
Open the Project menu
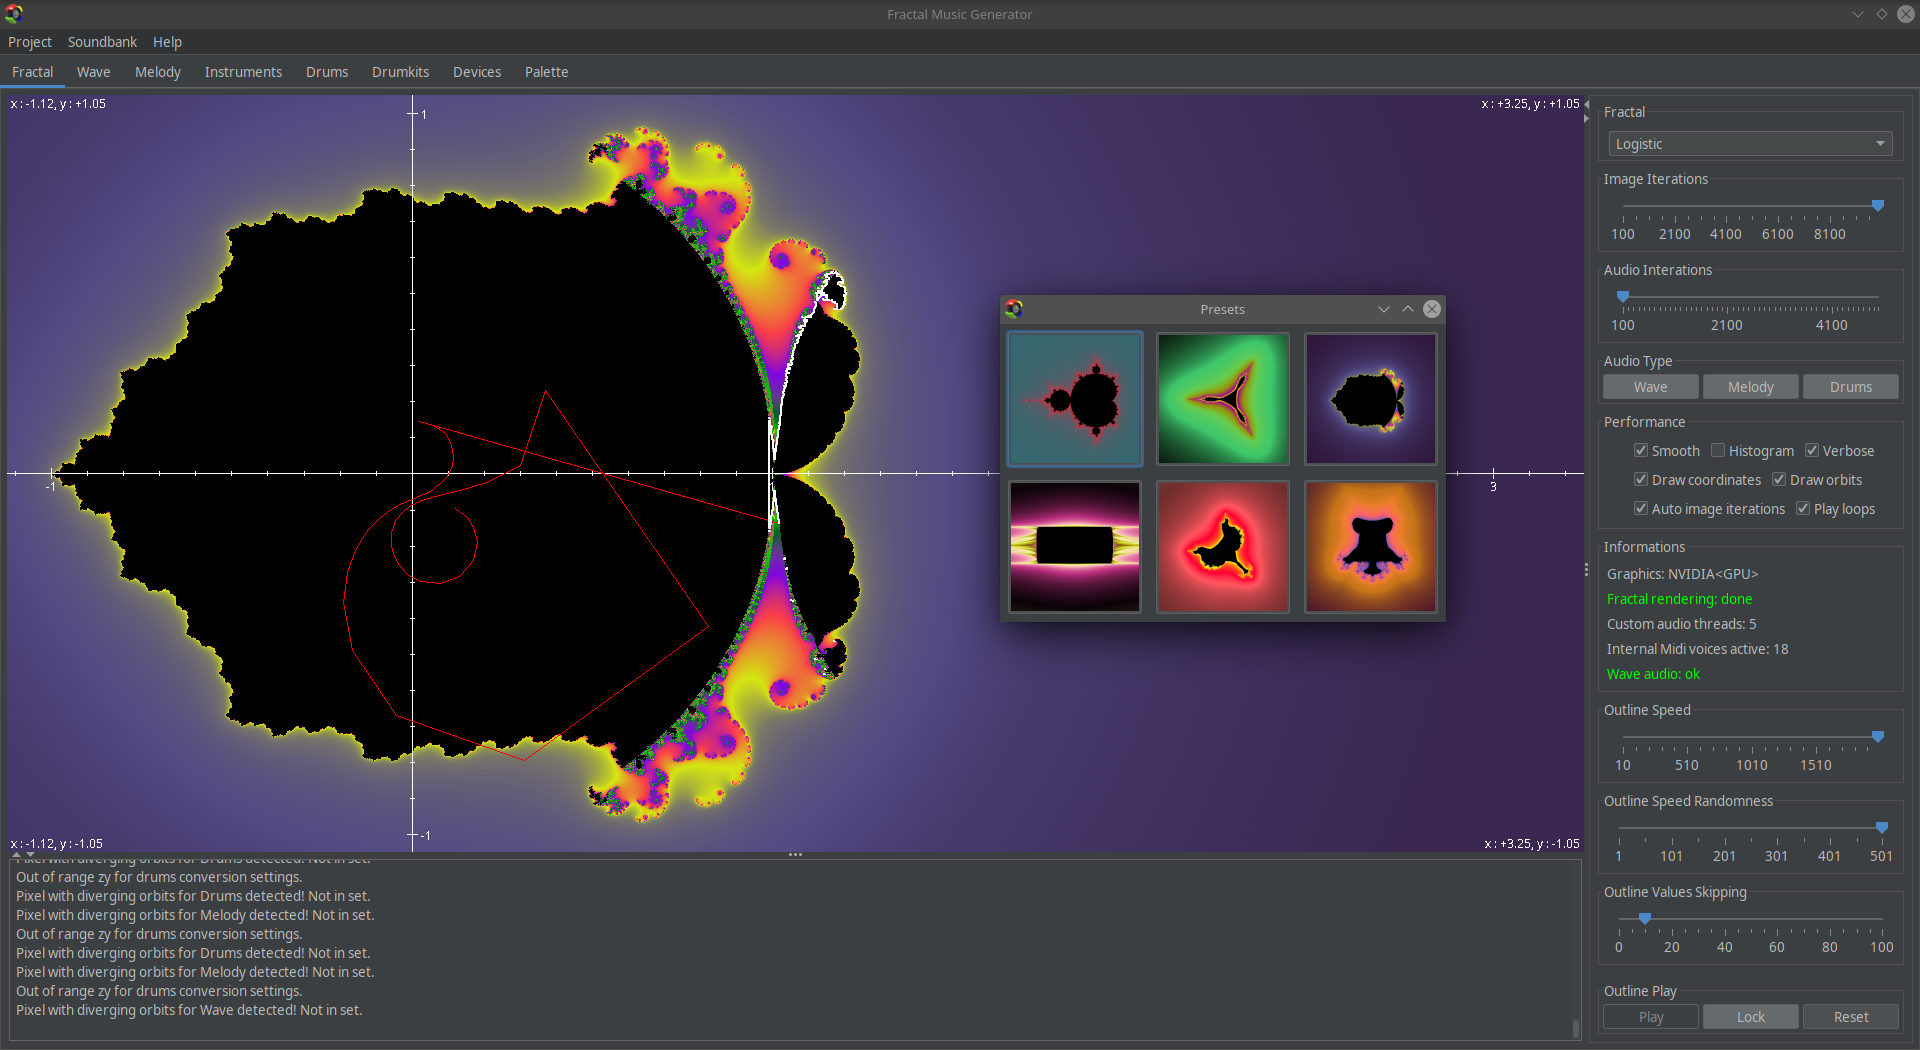point(30,42)
